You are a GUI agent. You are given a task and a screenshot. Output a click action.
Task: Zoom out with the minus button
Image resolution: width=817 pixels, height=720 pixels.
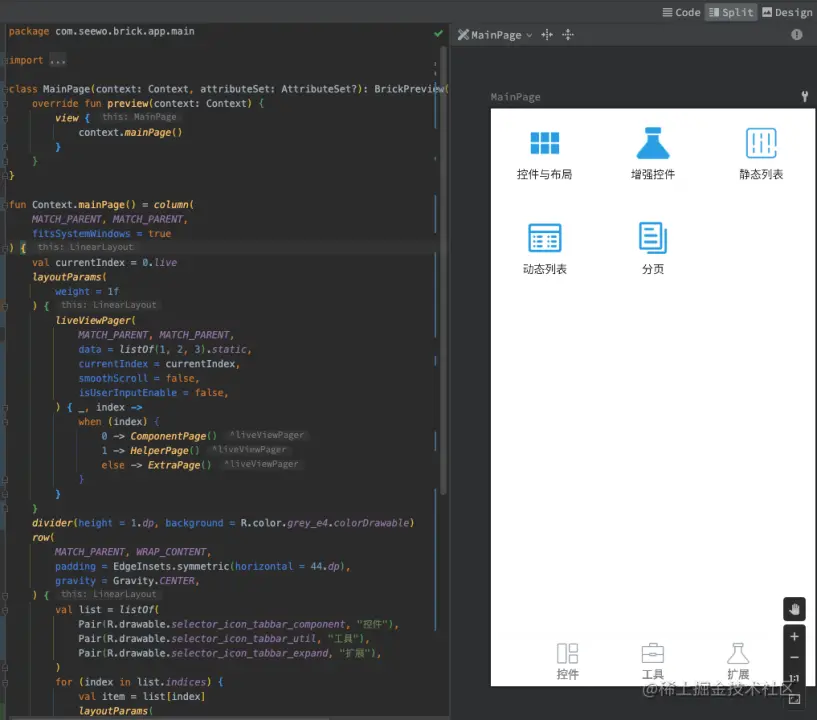[x=795, y=657]
